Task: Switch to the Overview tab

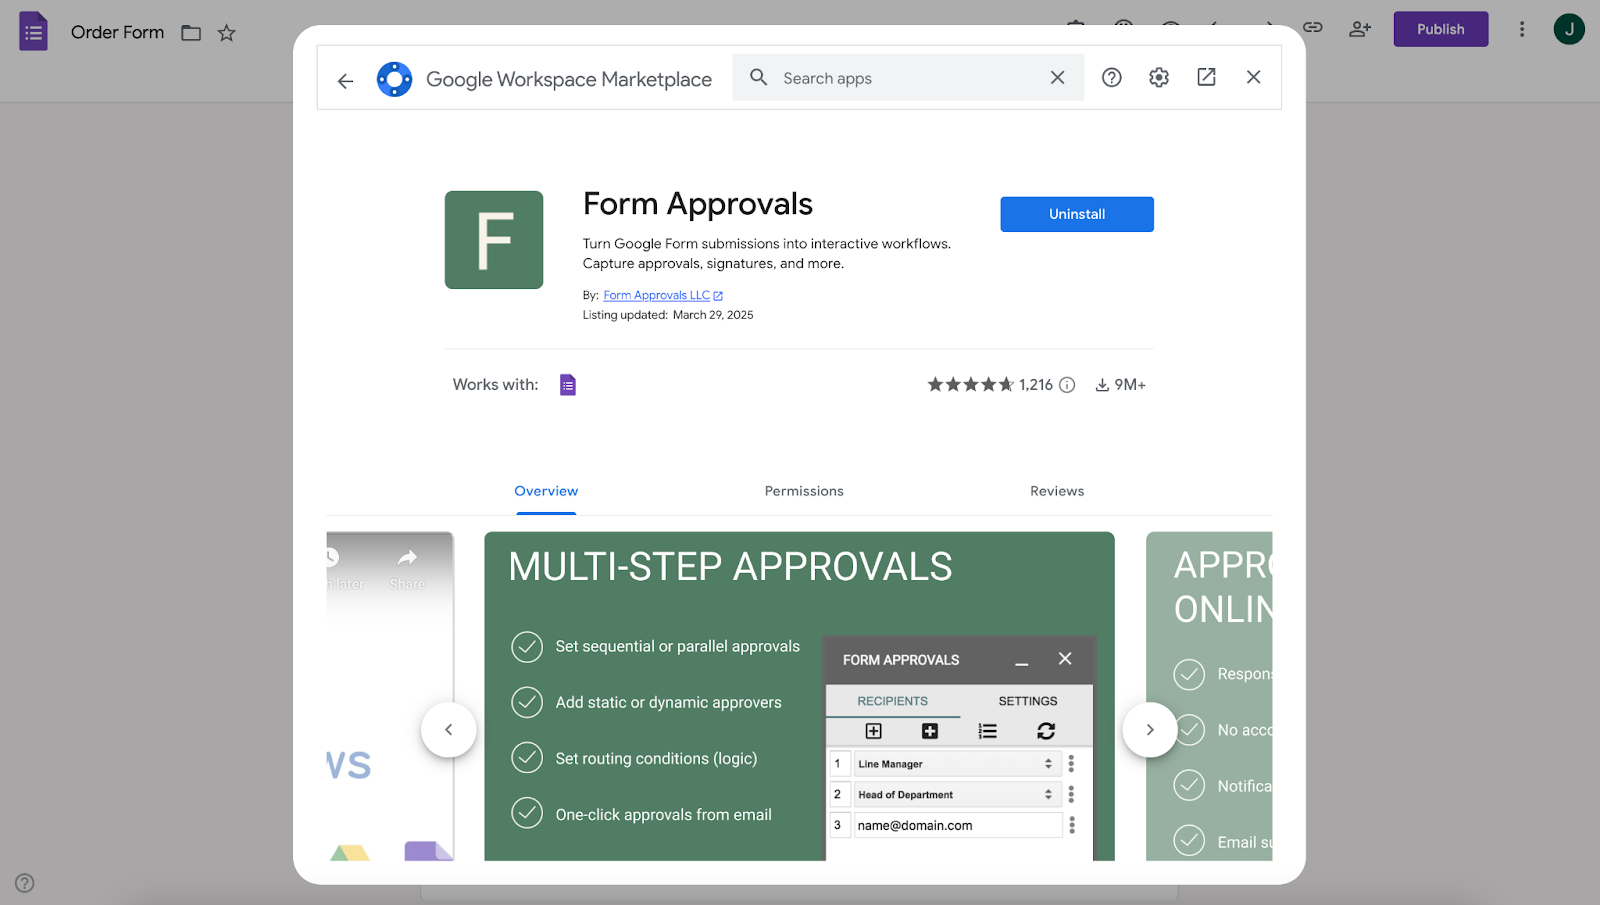Action: (x=546, y=491)
